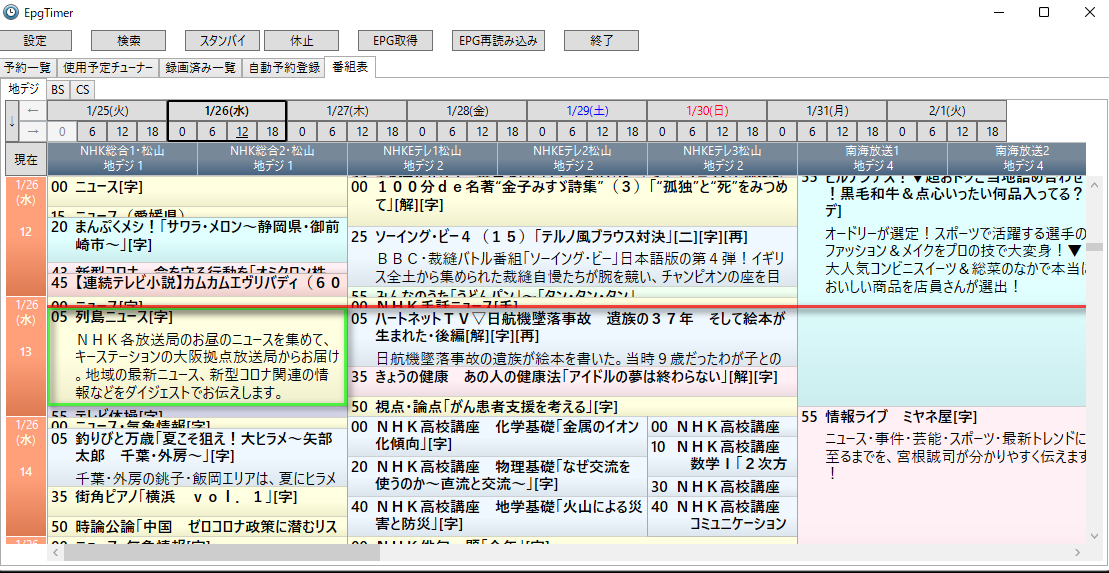Select the 釣りびと万歳 program at 14:05

[197, 458]
